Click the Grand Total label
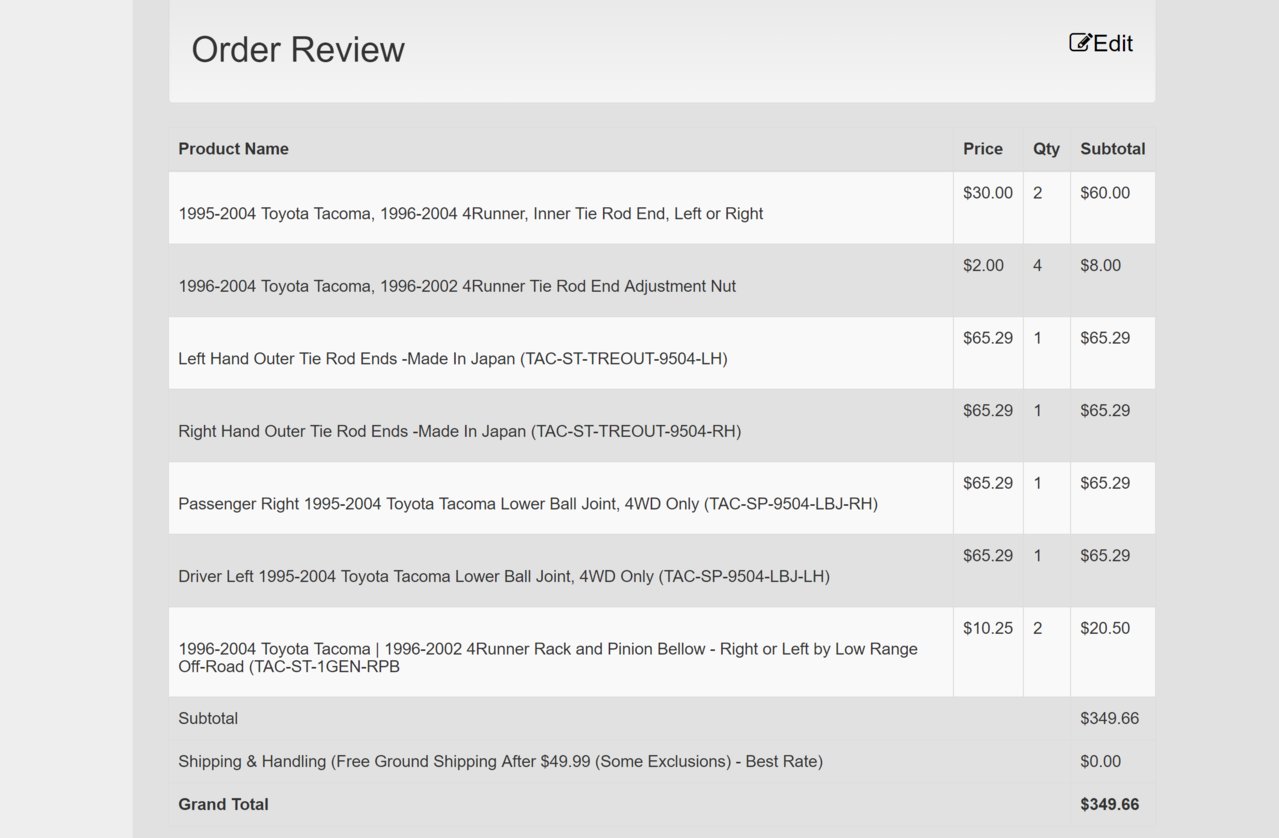The image size is (1279, 838). click(x=223, y=804)
